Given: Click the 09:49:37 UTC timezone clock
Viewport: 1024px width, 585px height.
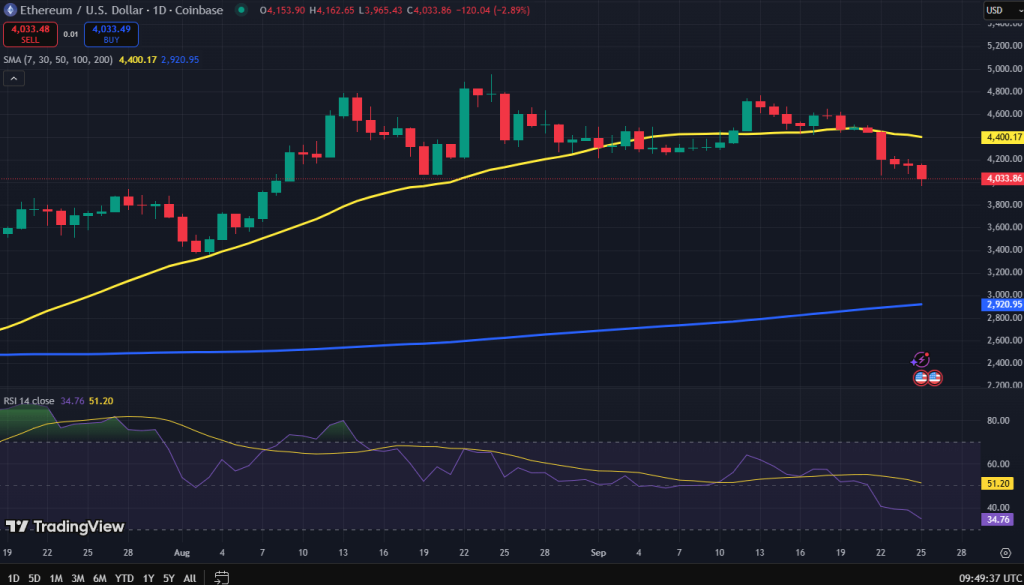Looking at the screenshot, I should point(989,578).
